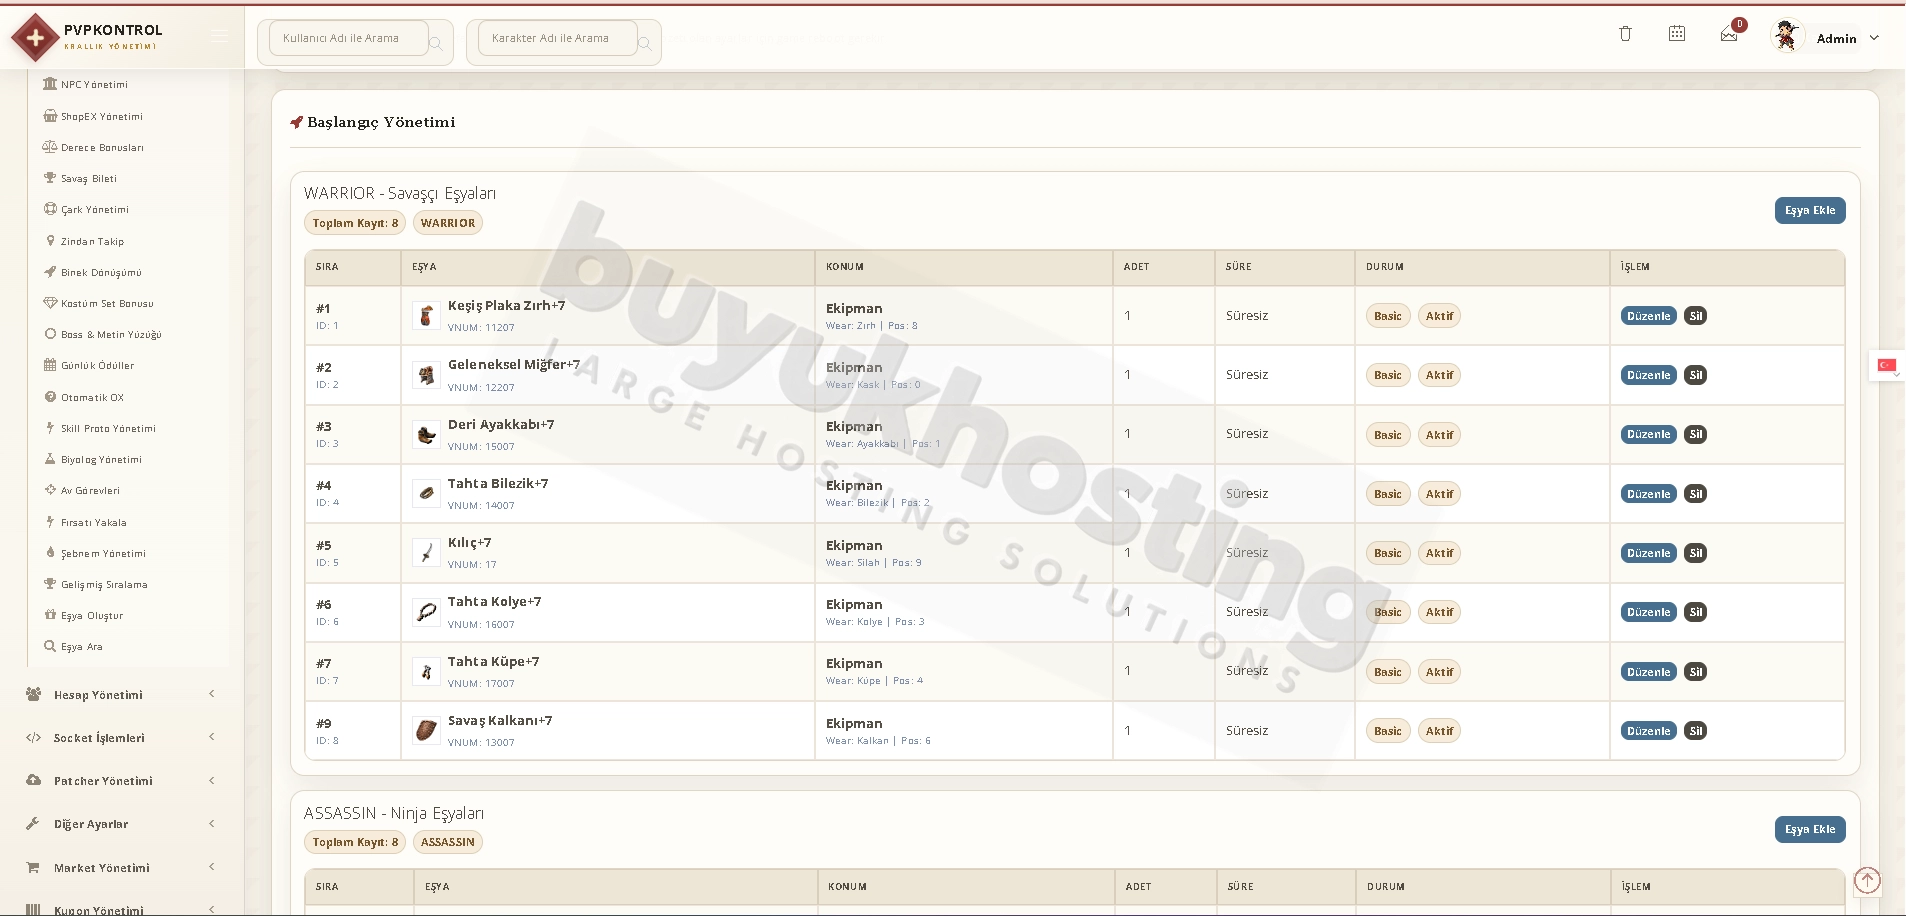The image size is (1906, 916).
Task: Click Düzenle for Keşiş Plaka Zırh+7
Action: point(1649,316)
